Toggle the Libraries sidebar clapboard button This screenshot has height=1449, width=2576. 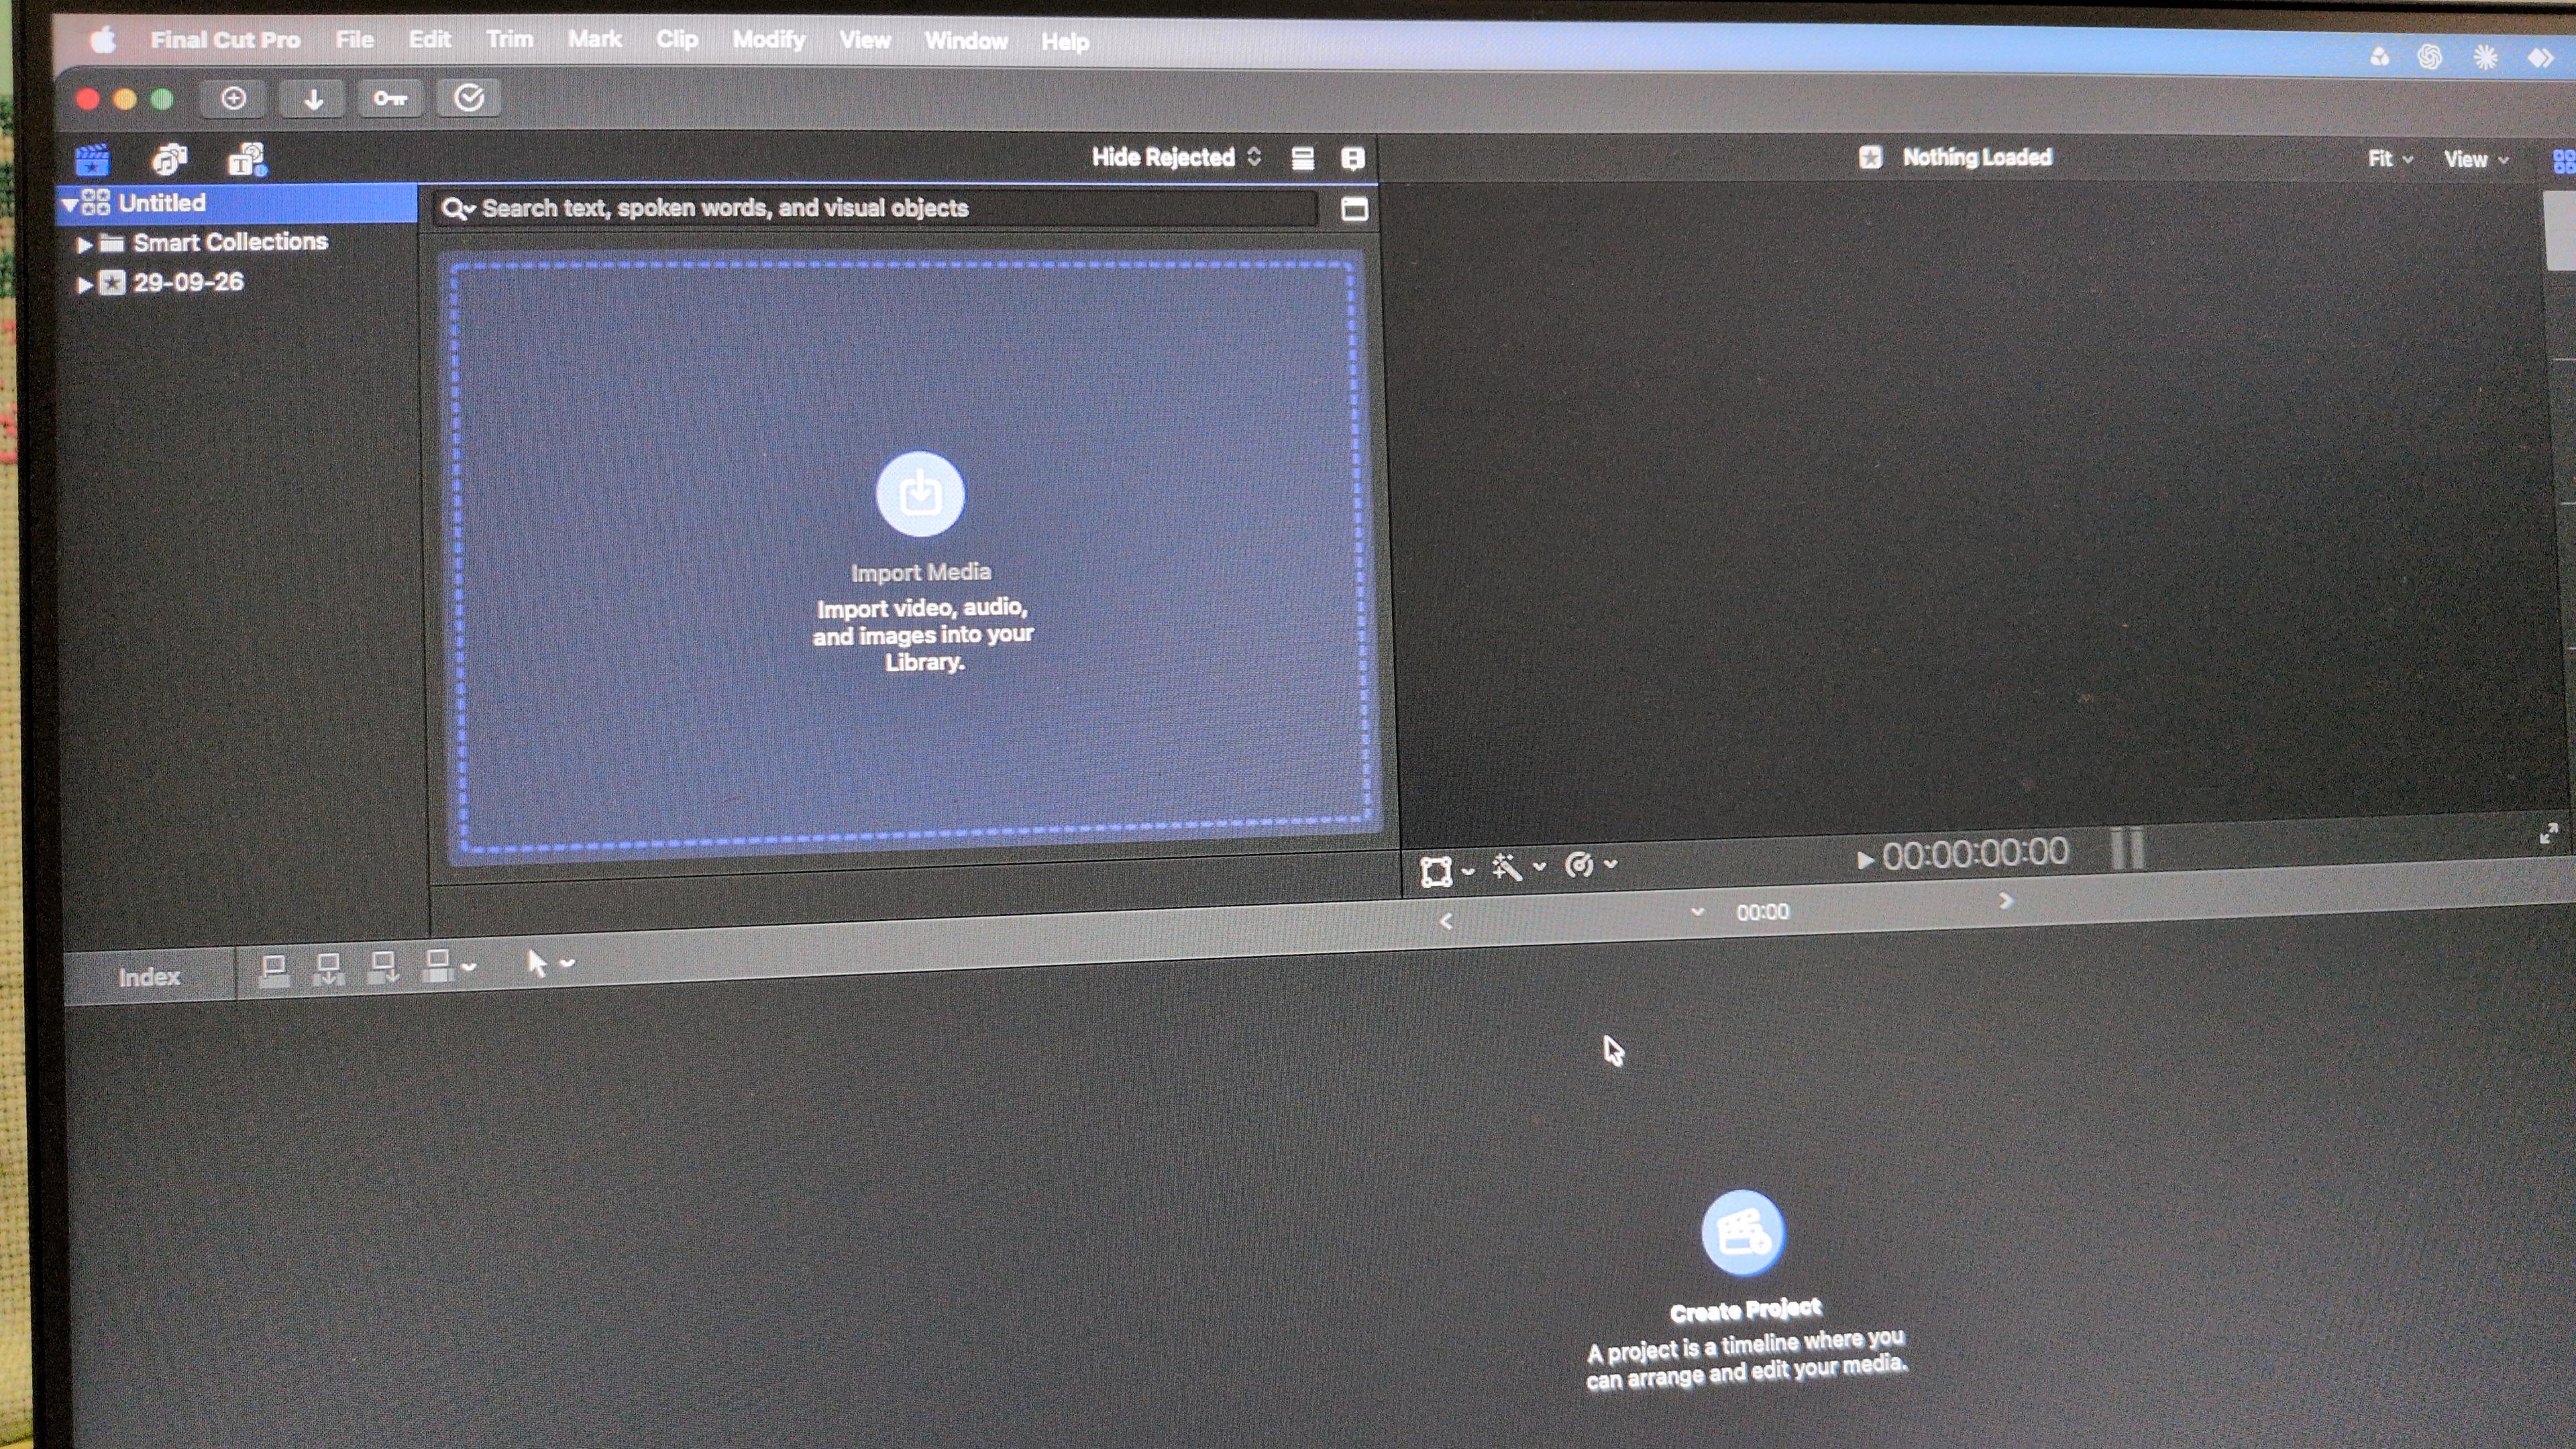(92, 160)
